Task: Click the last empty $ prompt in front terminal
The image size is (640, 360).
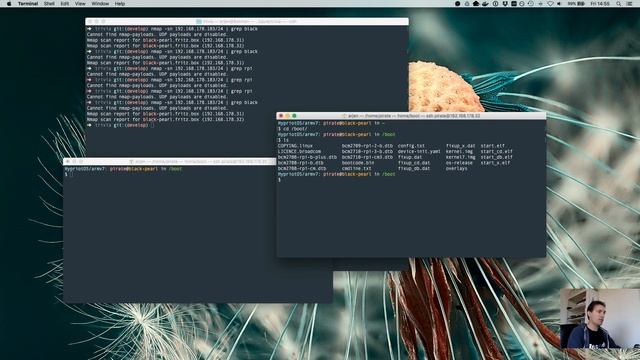Action: click(x=280, y=180)
